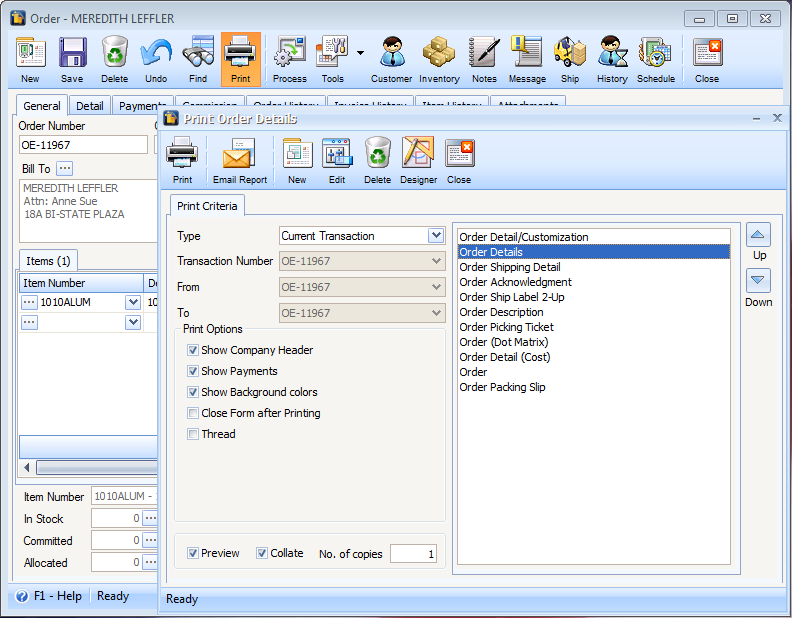The width and height of the screenshot is (792, 618).
Task: Open the Tools dropdown arrow in toolbar
Action: tap(360, 53)
